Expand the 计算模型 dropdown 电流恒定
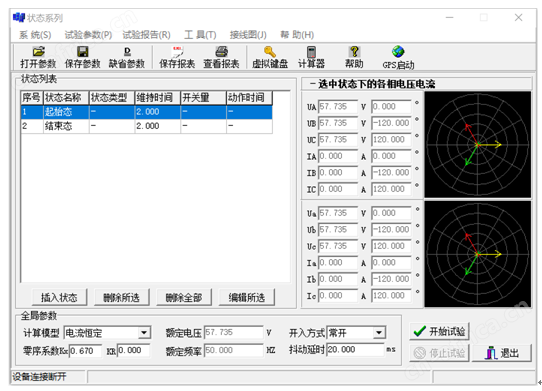Screen dimensions: 542x391 [144, 333]
